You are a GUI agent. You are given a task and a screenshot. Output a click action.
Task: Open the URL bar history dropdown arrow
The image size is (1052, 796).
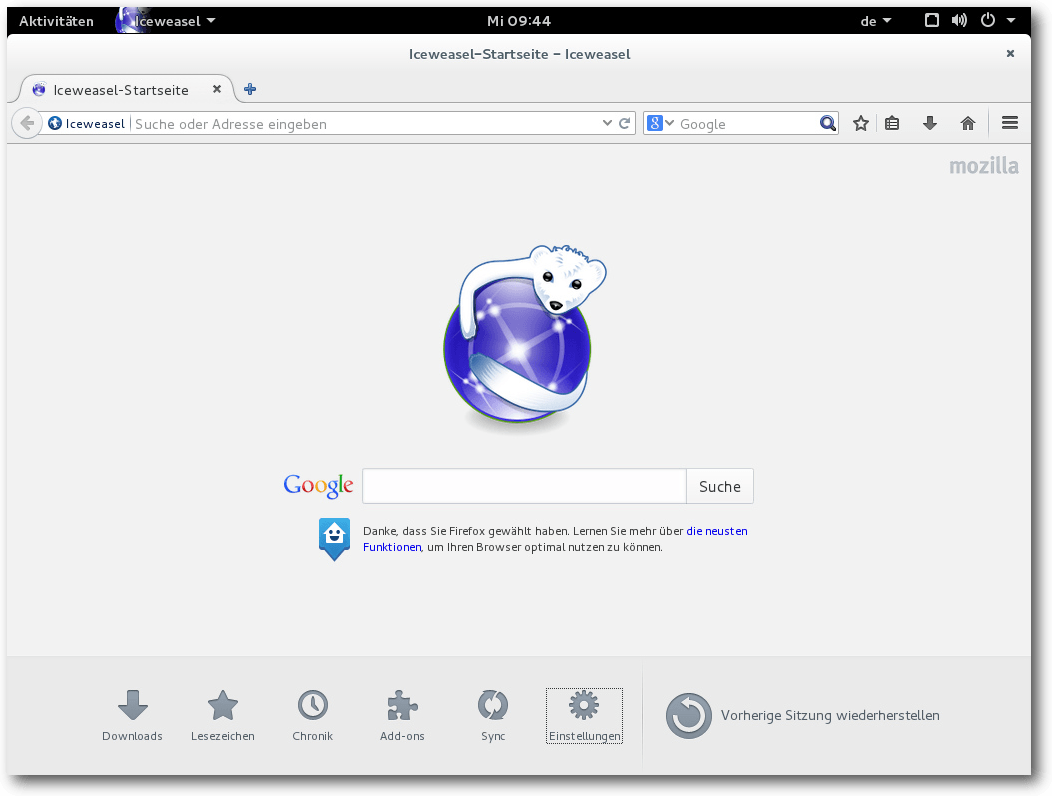[607, 123]
